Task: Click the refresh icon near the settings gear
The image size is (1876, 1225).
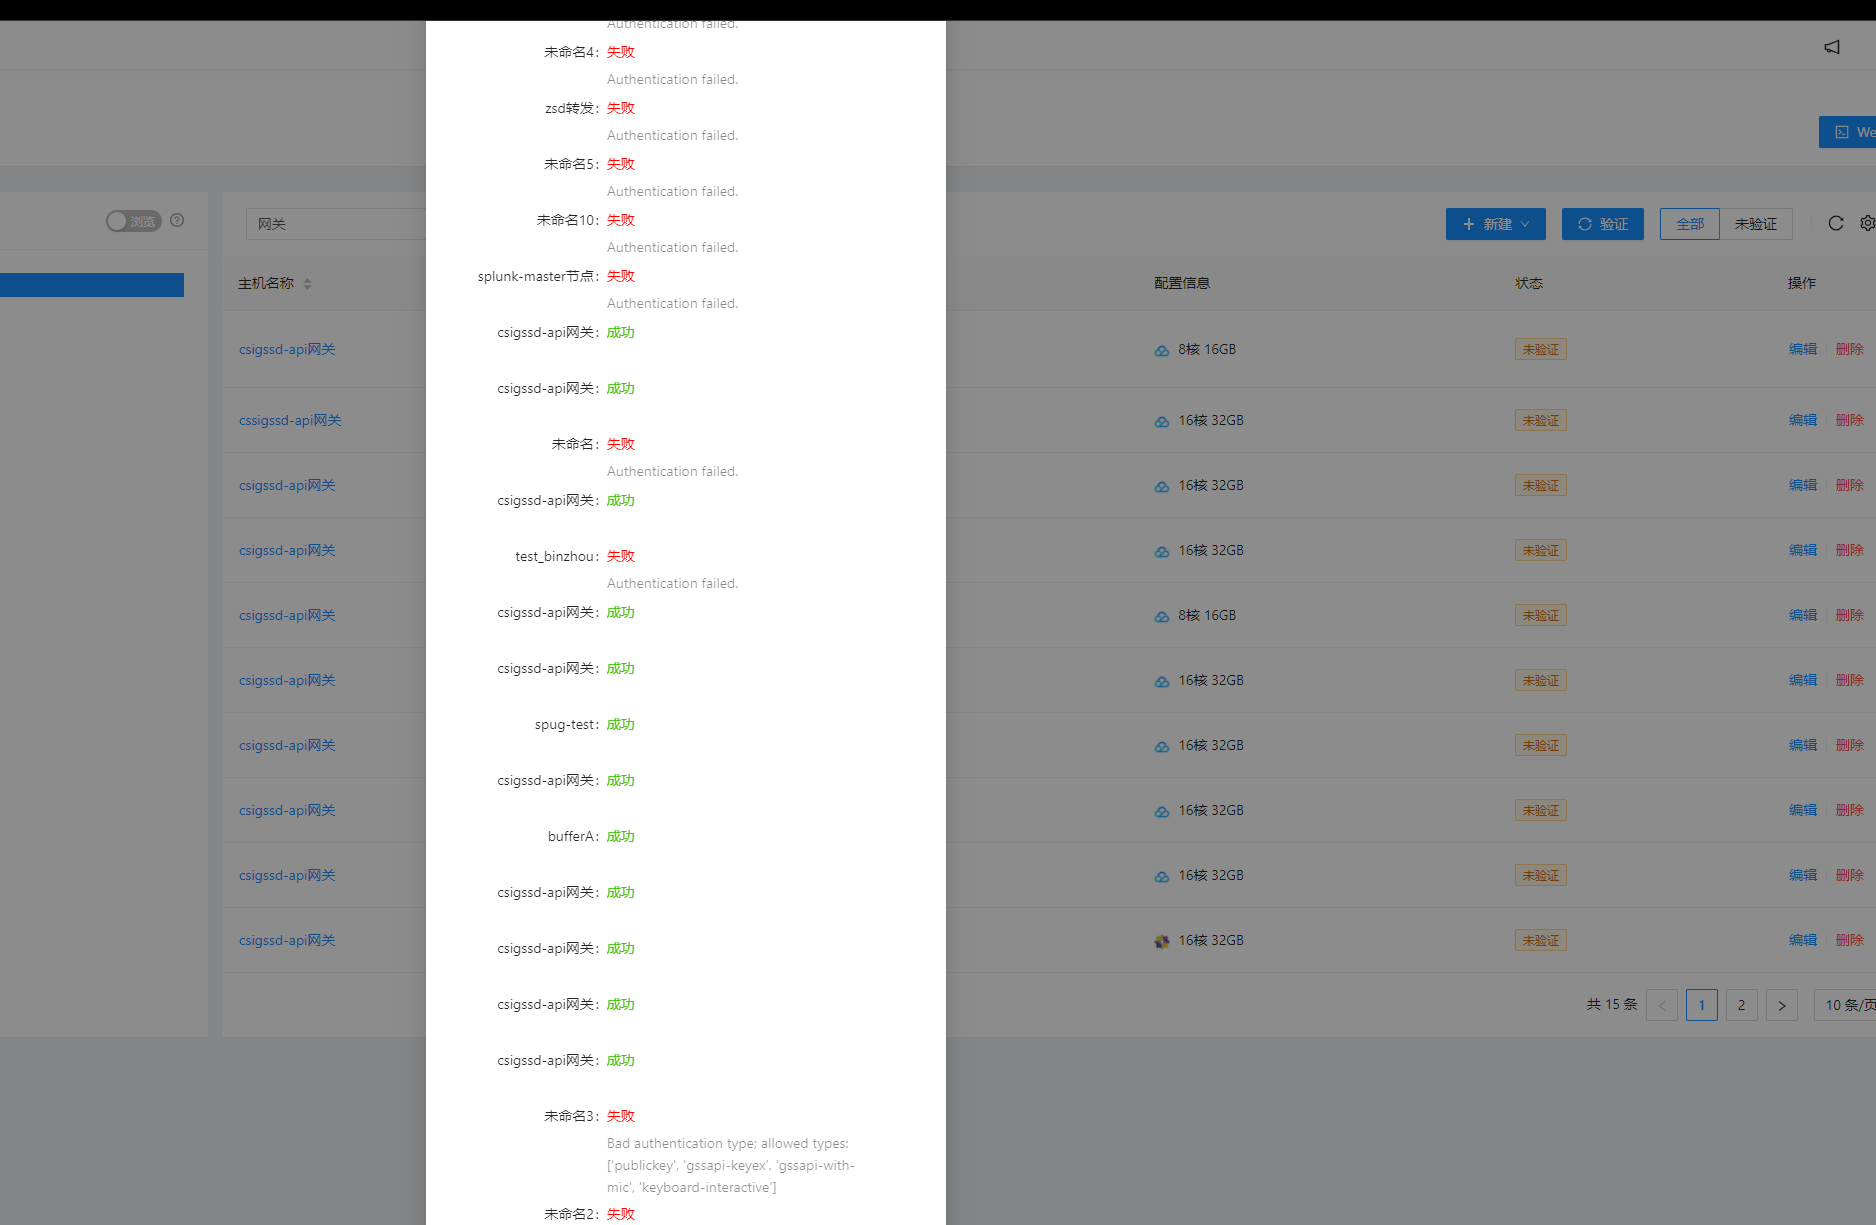Action: point(1836,223)
